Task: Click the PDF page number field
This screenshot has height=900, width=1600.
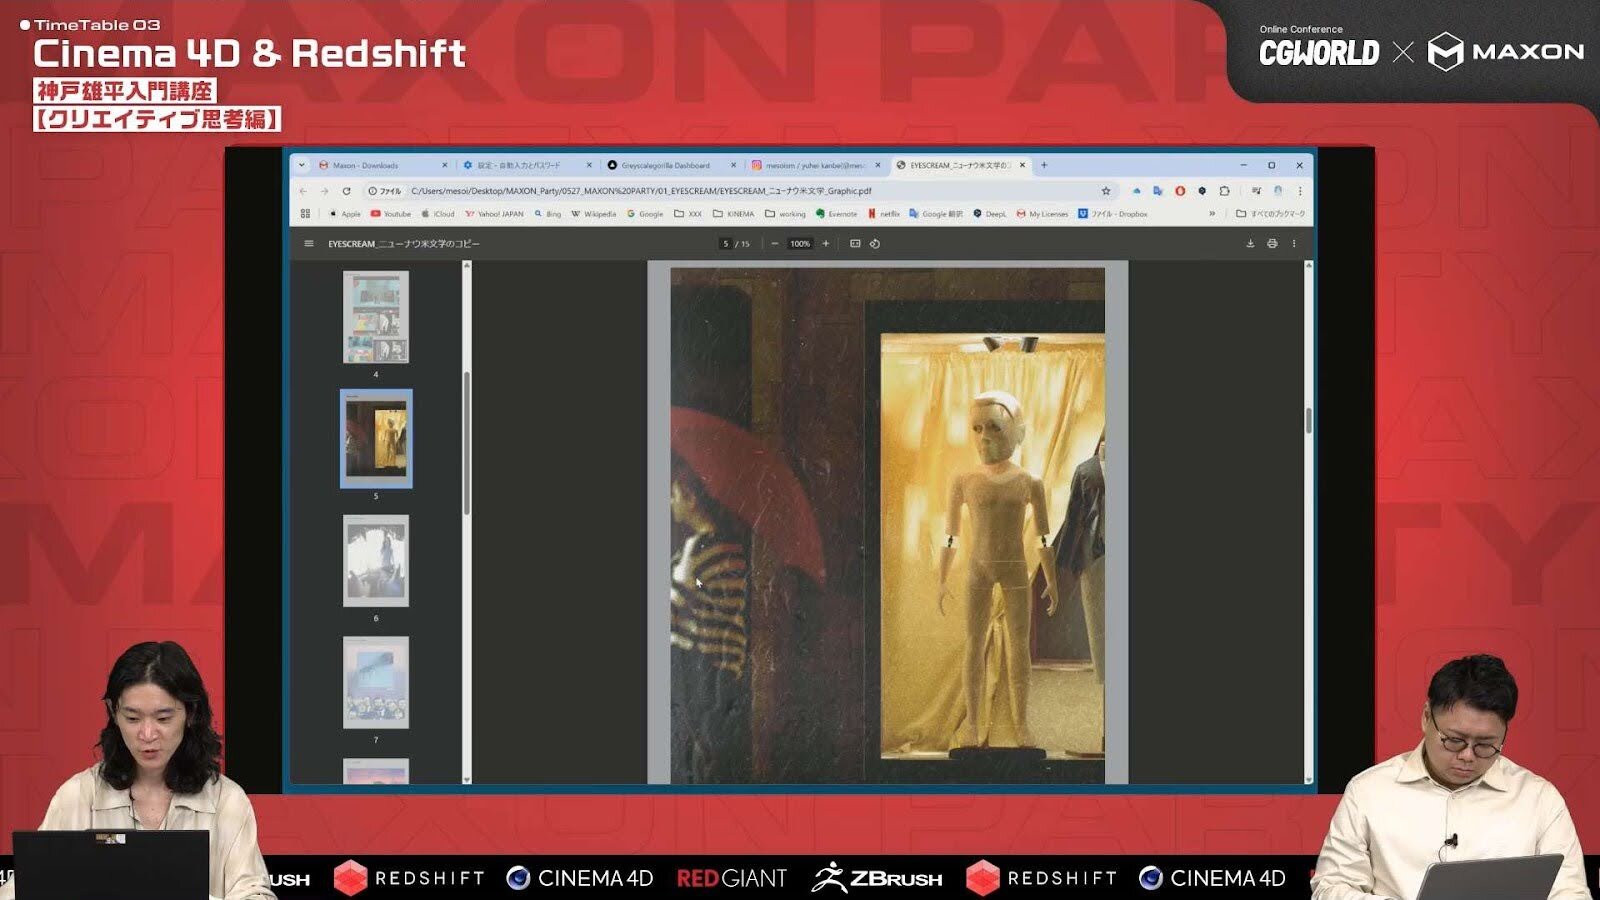Action: [x=726, y=244]
